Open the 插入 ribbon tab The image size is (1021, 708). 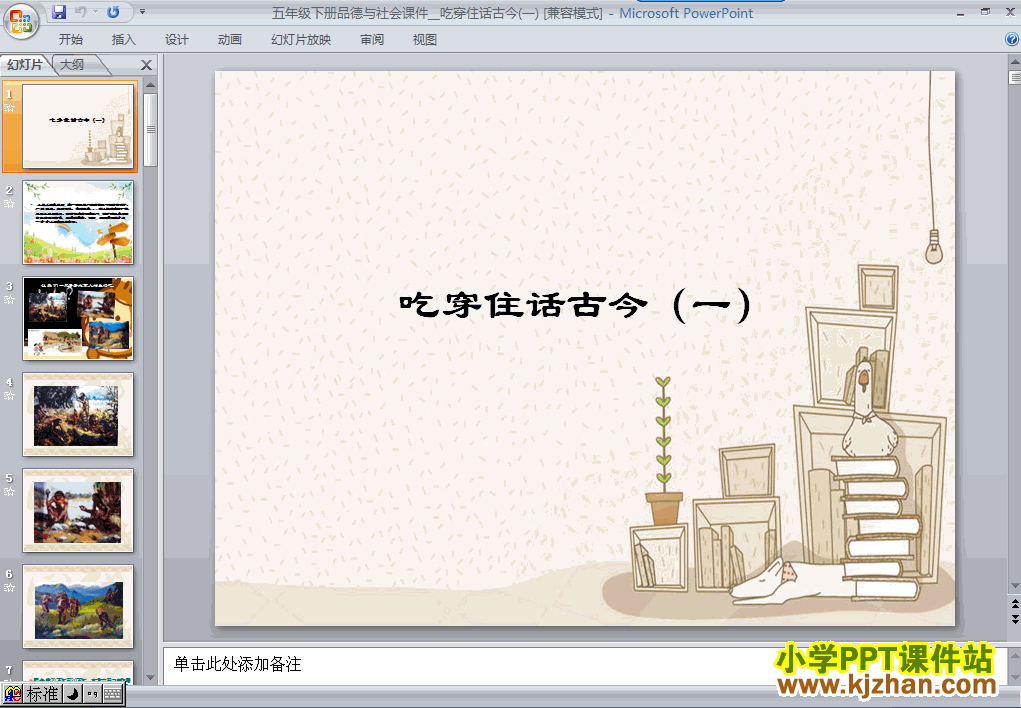pos(124,40)
